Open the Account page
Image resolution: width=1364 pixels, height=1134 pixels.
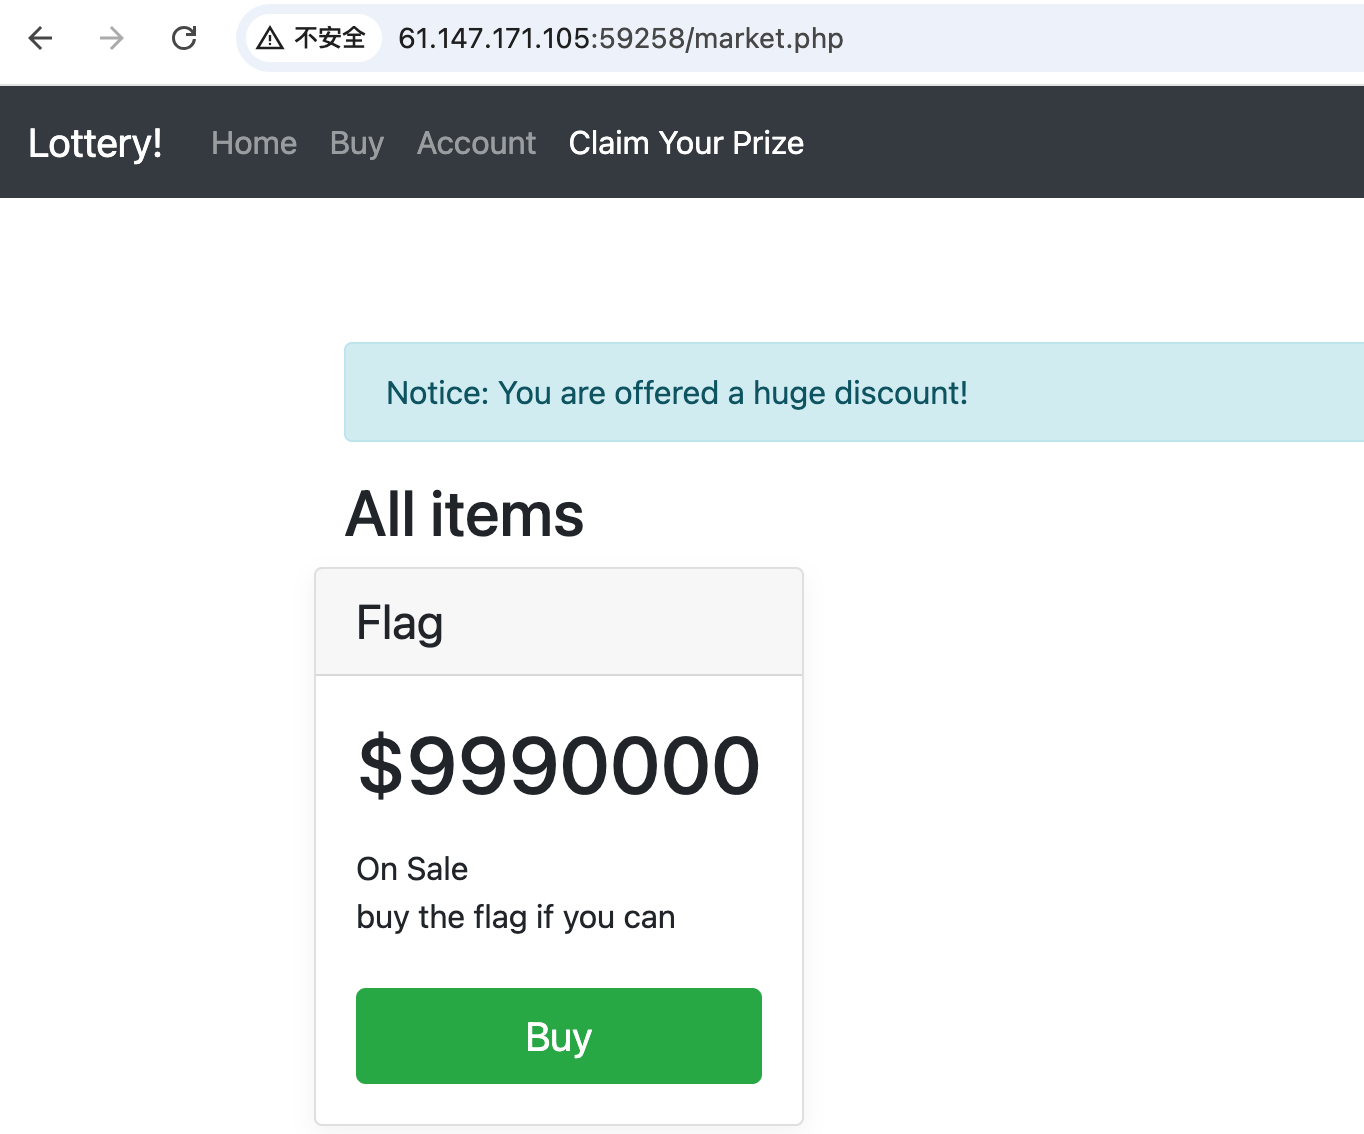[476, 143]
